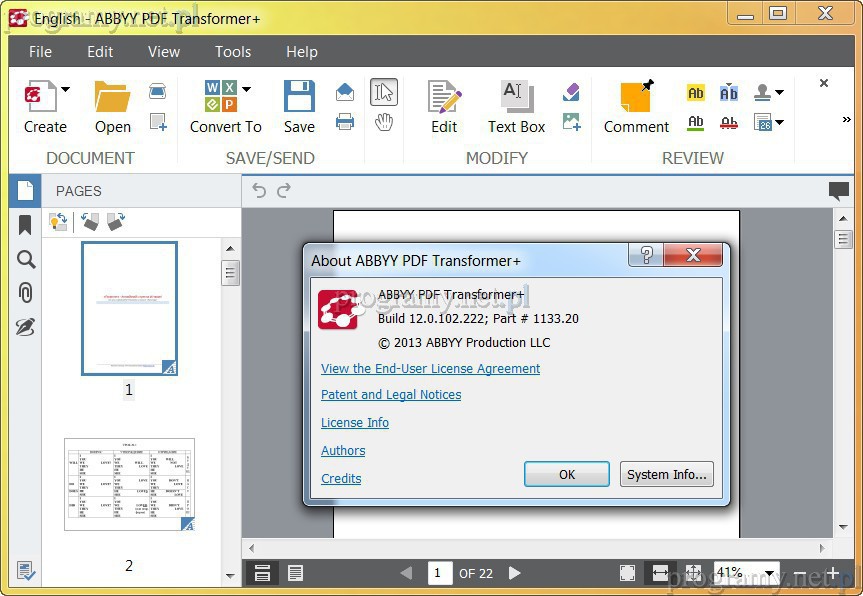Expand the Convert To dropdown arrow
Screen dimensions: 863x596
pos(247,90)
